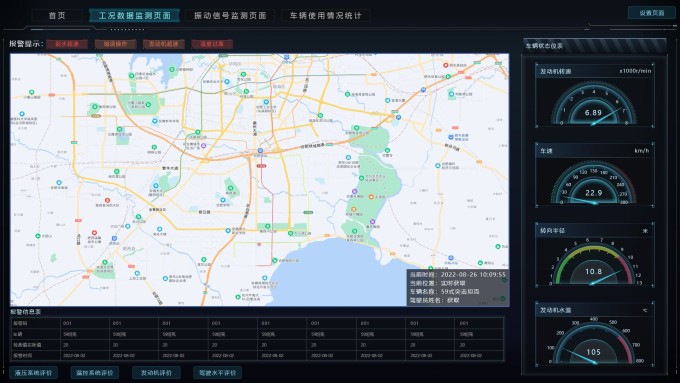Click the 发动机水温 gauge dial
The width and height of the screenshot is (680, 383).
tap(594, 342)
